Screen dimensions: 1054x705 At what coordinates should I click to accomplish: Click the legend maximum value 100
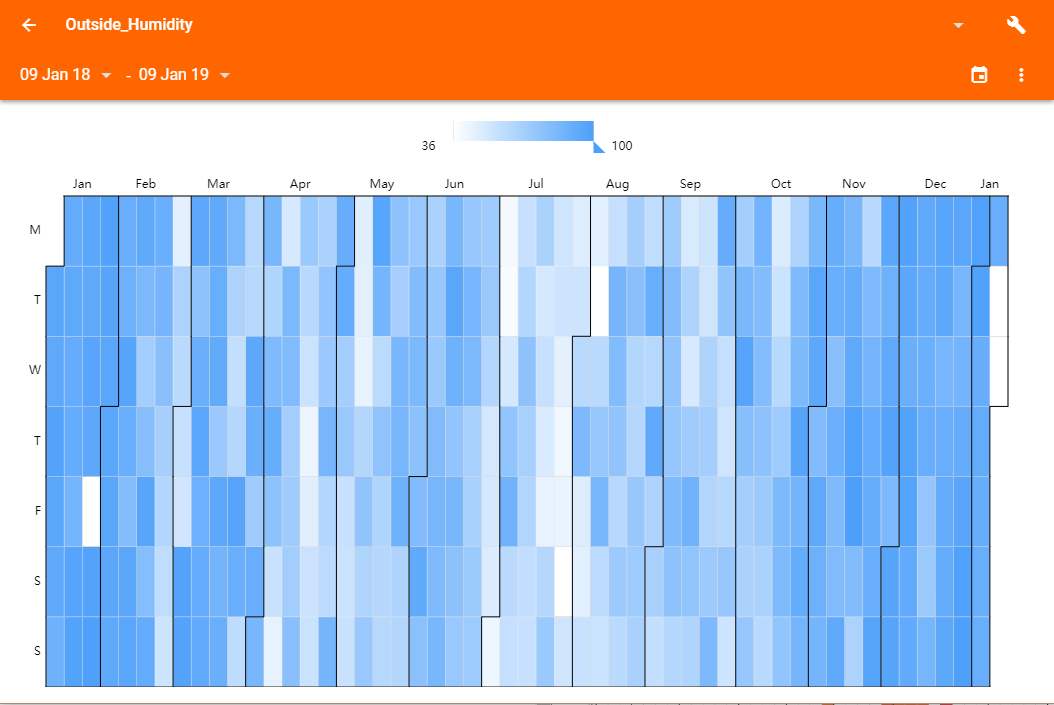point(622,146)
